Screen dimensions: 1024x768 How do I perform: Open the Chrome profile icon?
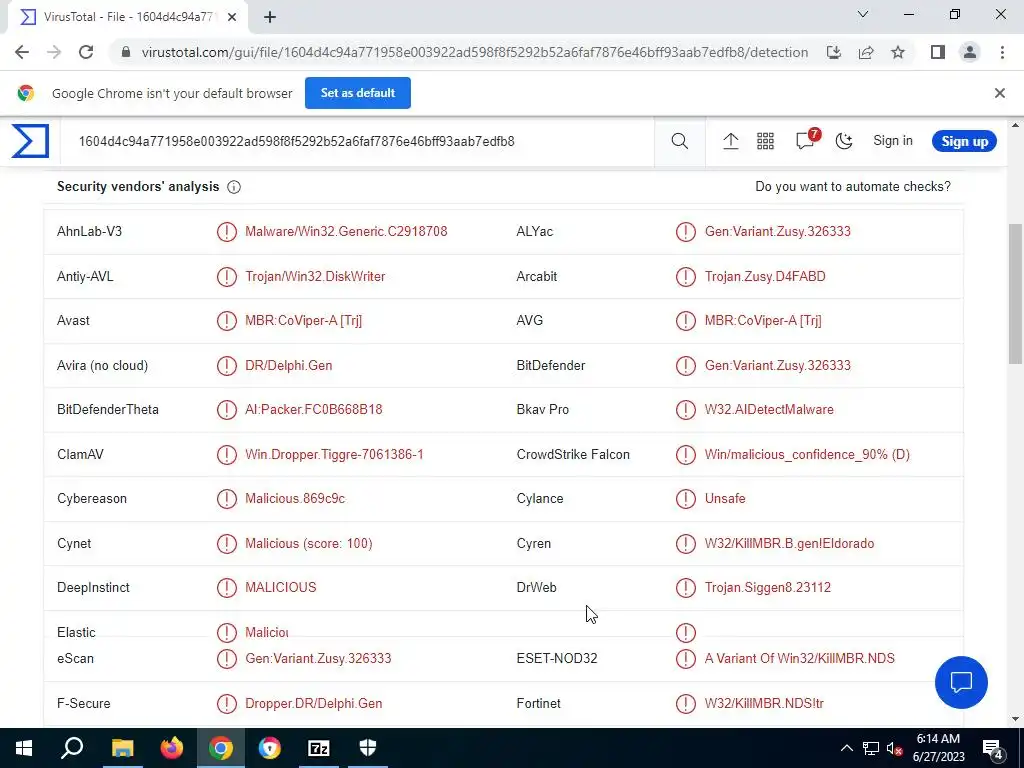[x=970, y=52]
